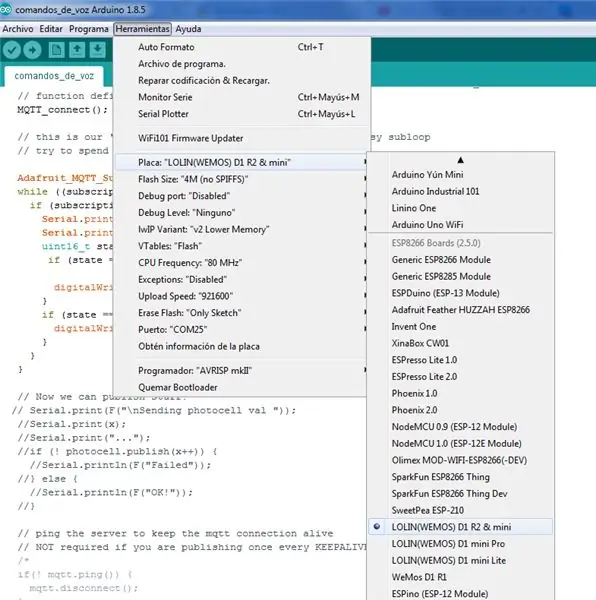
Task: Select SweetPea ESP-210 board
Action: pos(461,510)
